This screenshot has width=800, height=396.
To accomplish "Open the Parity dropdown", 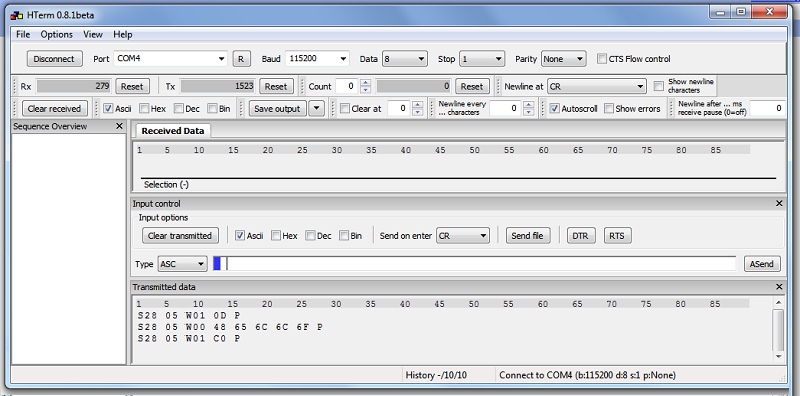I will 563,59.
